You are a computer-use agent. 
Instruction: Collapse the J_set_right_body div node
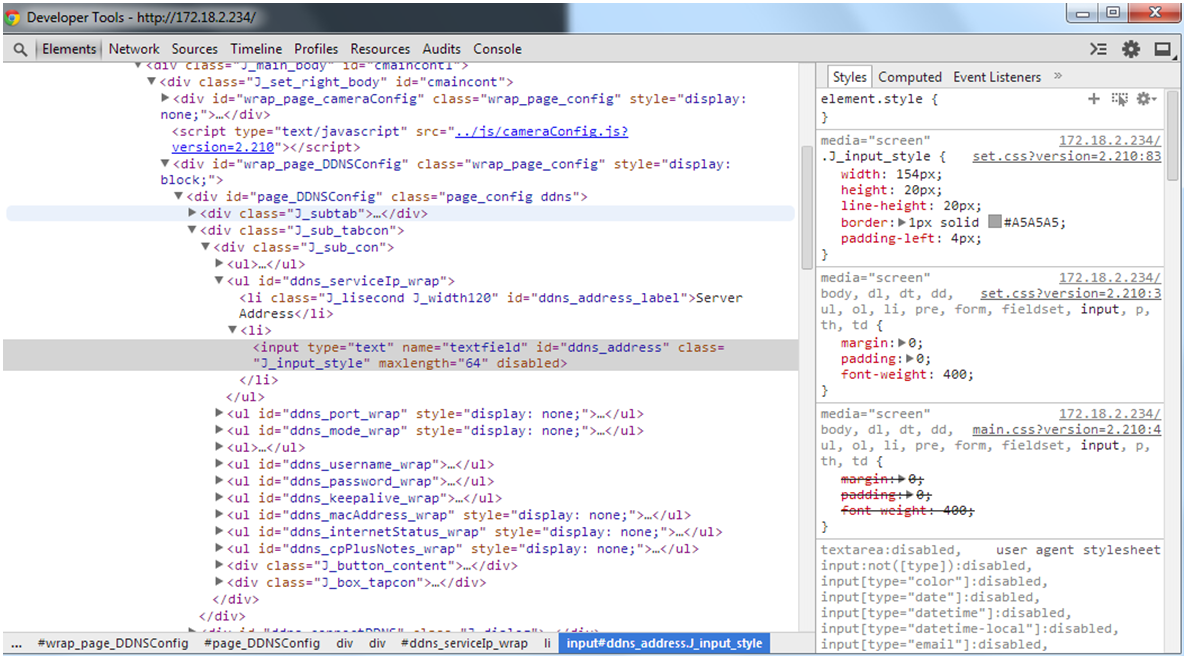tap(152, 82)
